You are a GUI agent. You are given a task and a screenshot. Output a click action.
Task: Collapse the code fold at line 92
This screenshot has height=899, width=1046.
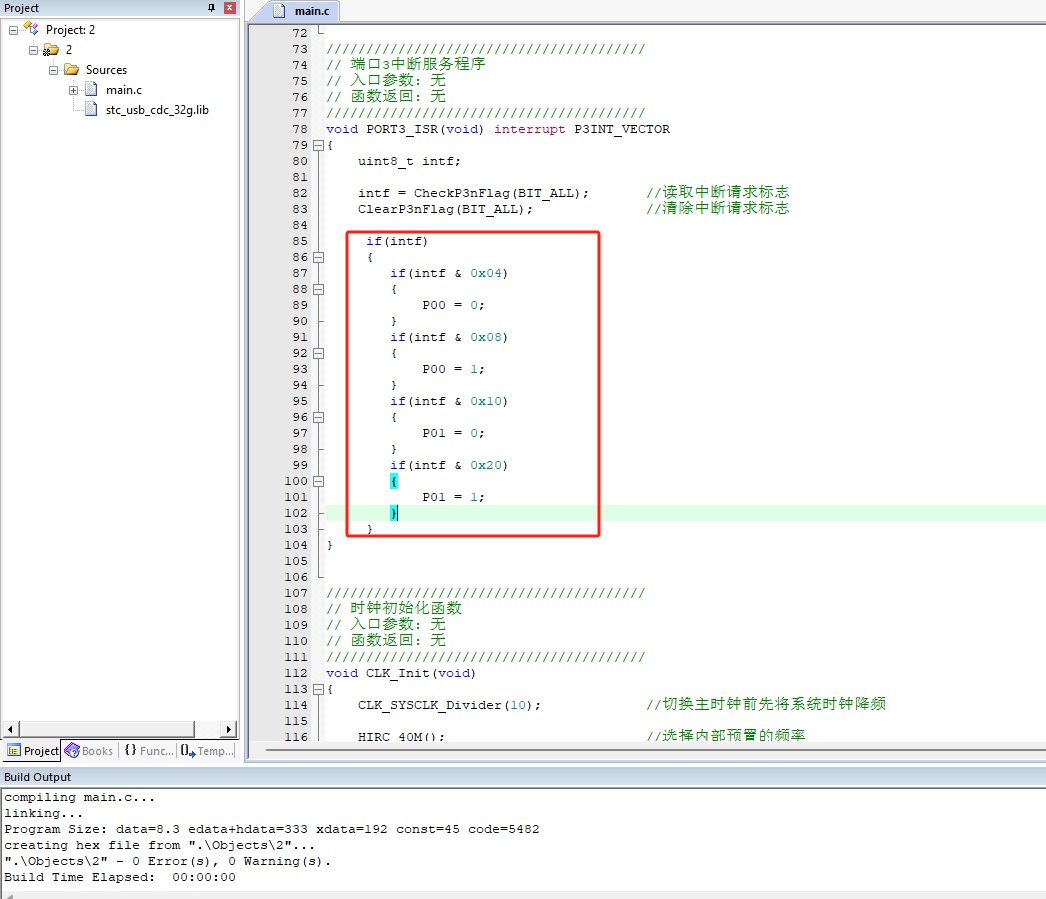[319, 353]
